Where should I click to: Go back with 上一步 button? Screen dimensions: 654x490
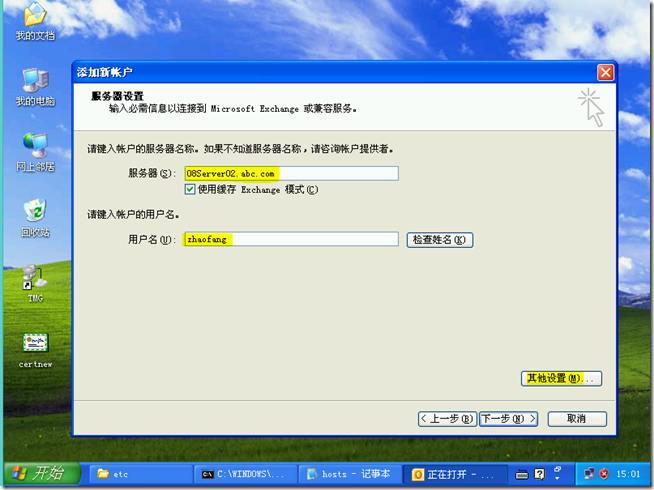(x=447, y=419)
